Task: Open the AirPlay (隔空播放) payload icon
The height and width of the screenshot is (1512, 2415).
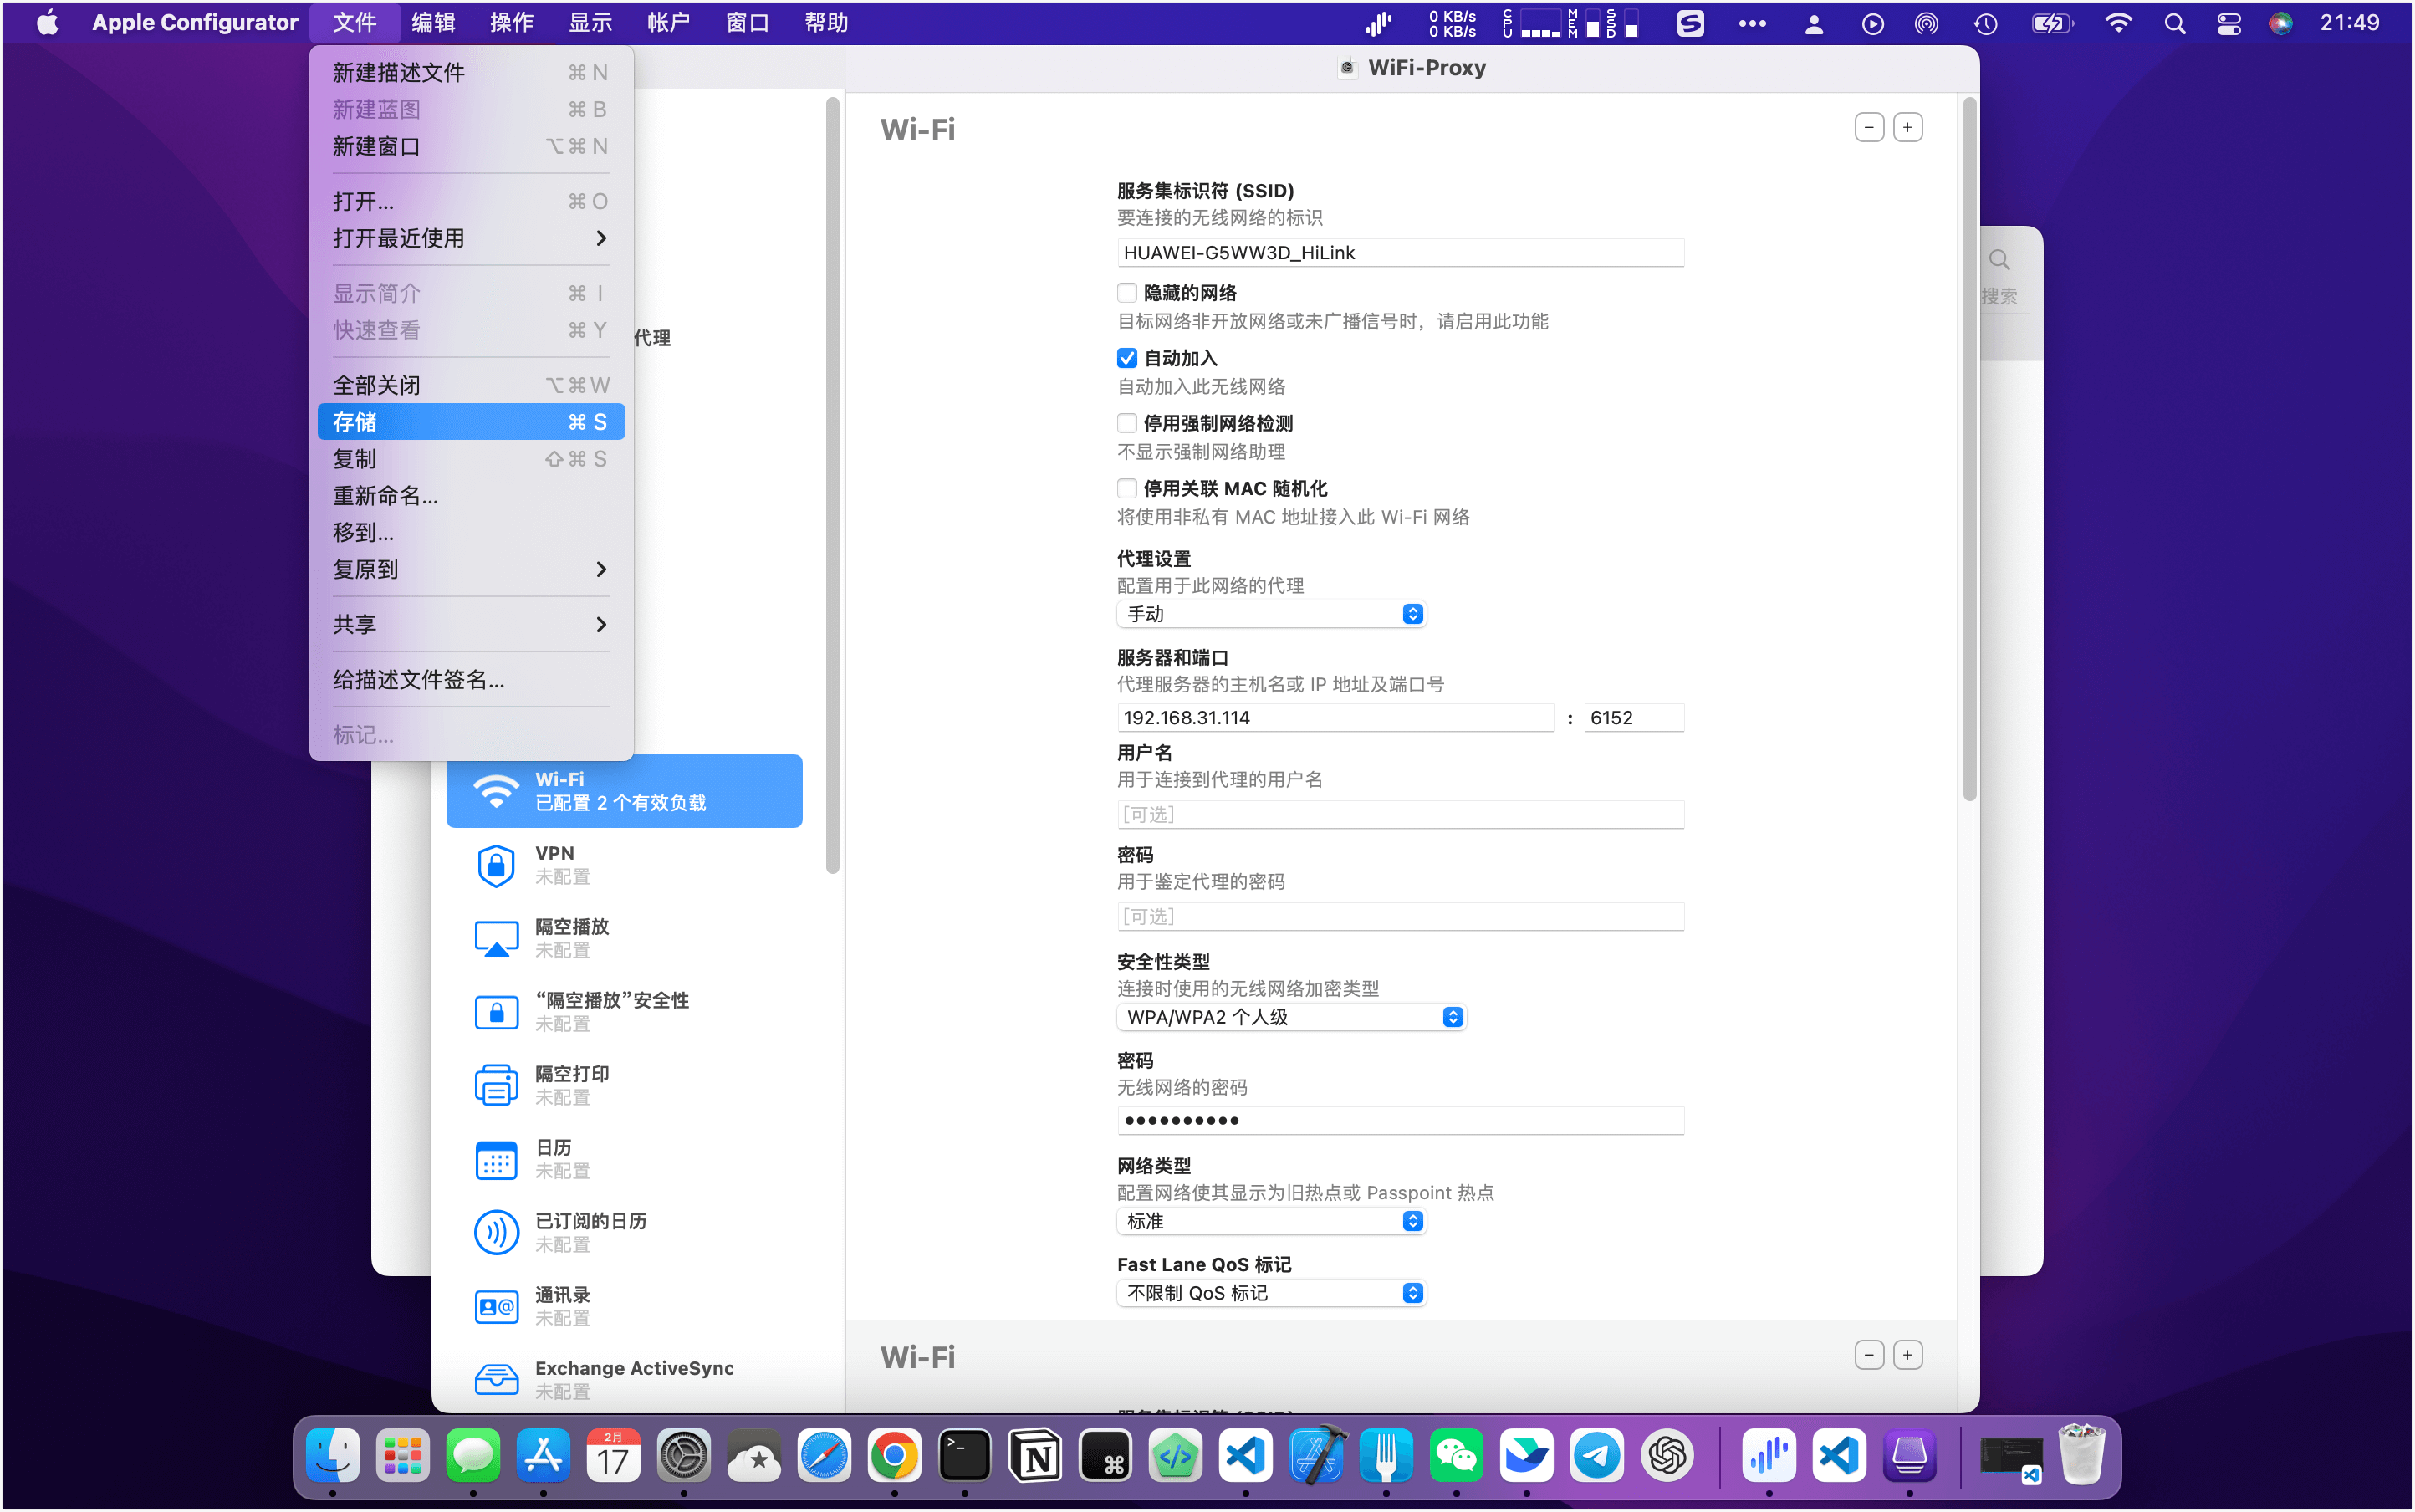Action: click(x=496, y=938)
